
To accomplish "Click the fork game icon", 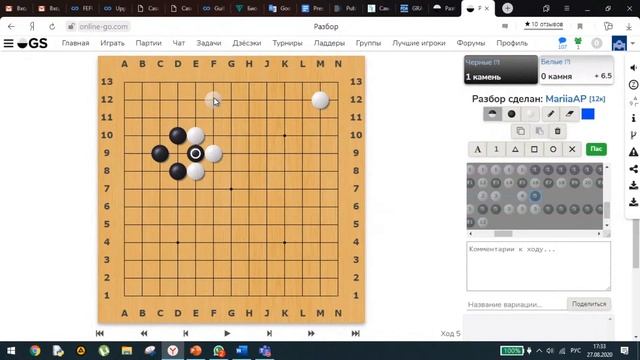I will [x=633, y=135].
